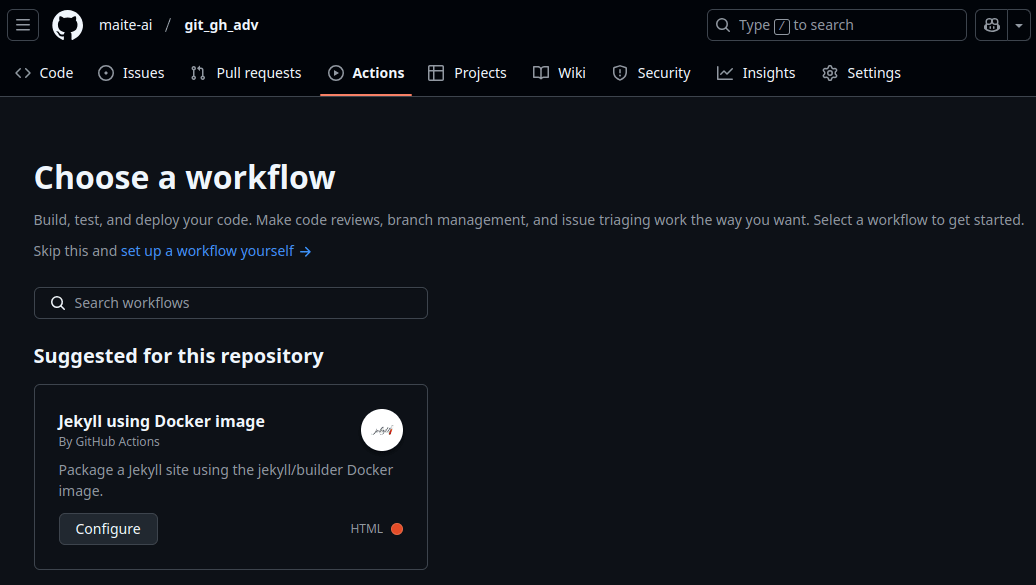
Task: Select the Actions tab
Action: point(366,73)
